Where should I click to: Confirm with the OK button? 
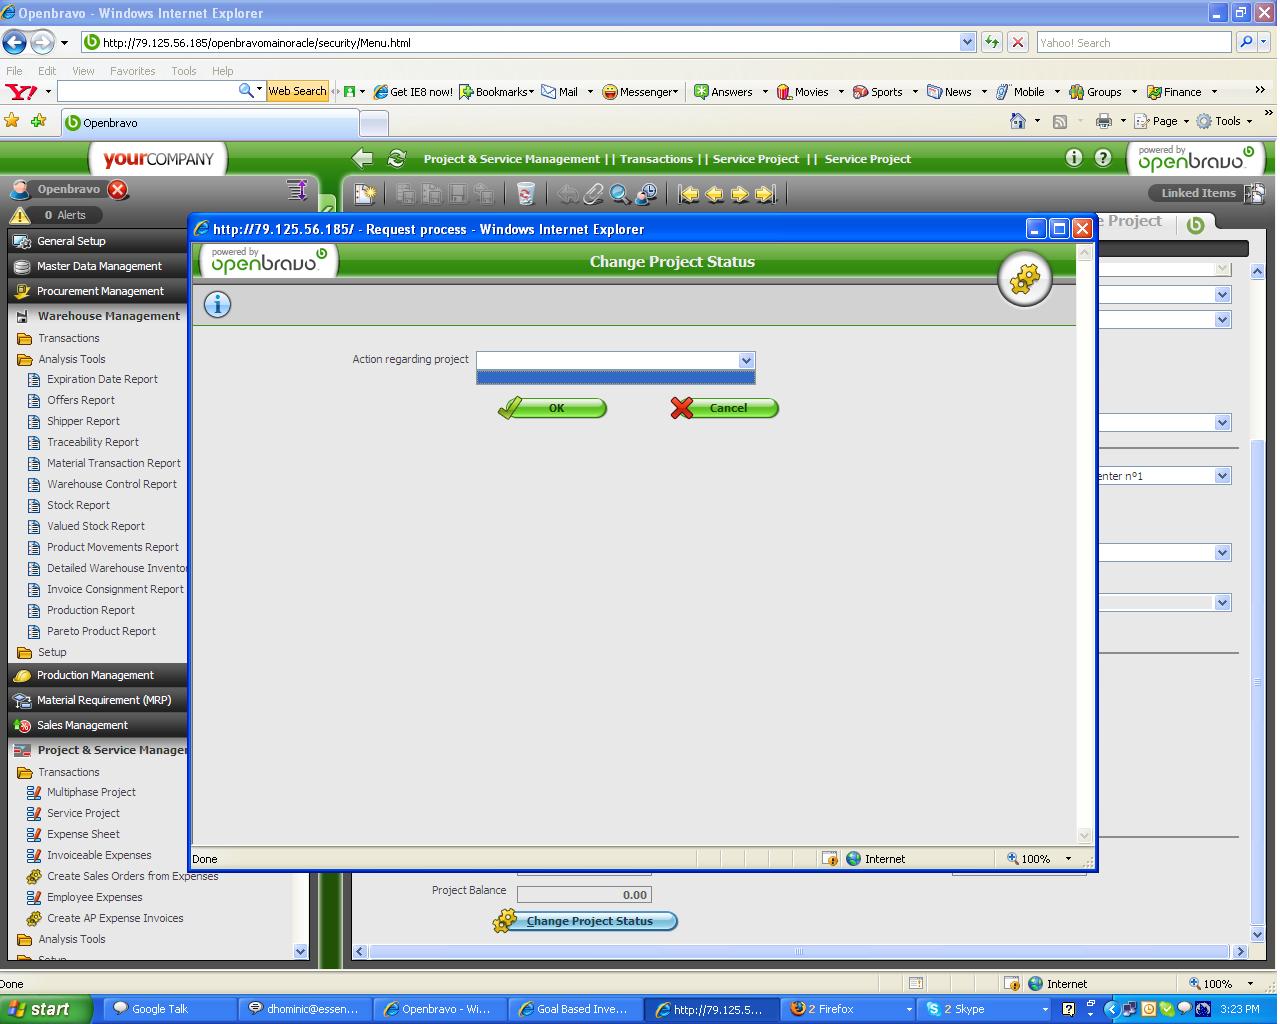click(x=553, y=408)
